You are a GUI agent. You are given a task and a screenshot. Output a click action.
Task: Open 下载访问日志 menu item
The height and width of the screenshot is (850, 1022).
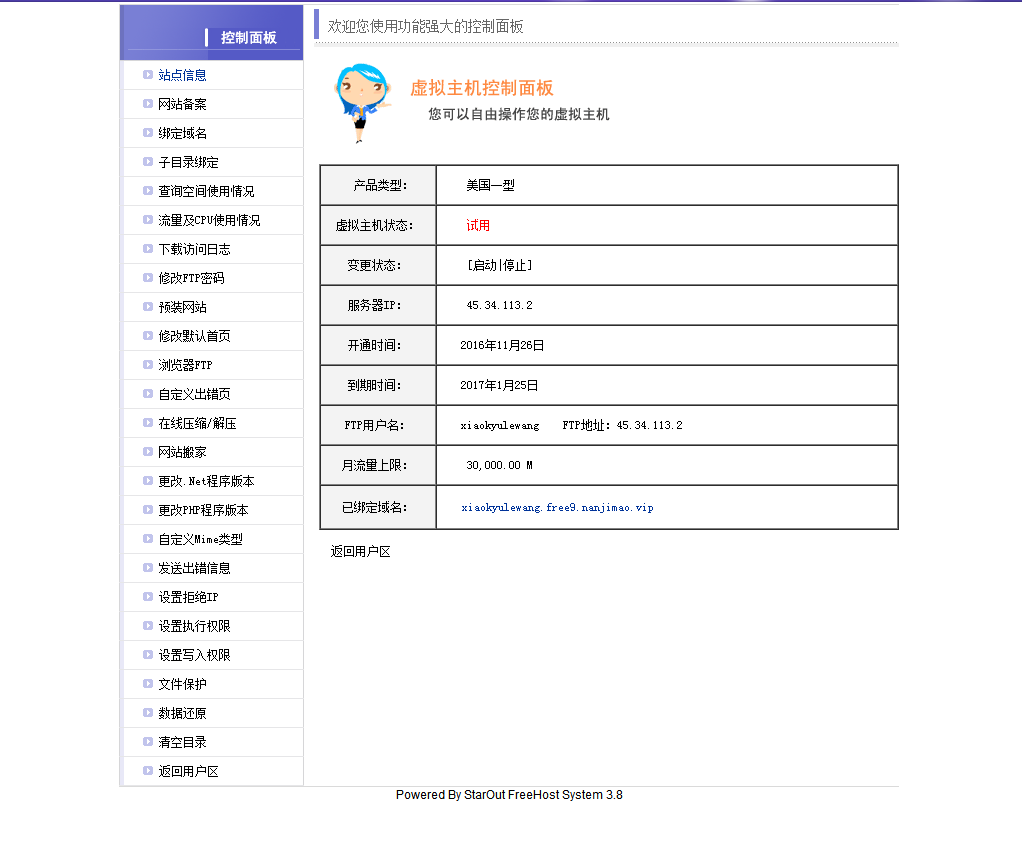tap(194, 249)
